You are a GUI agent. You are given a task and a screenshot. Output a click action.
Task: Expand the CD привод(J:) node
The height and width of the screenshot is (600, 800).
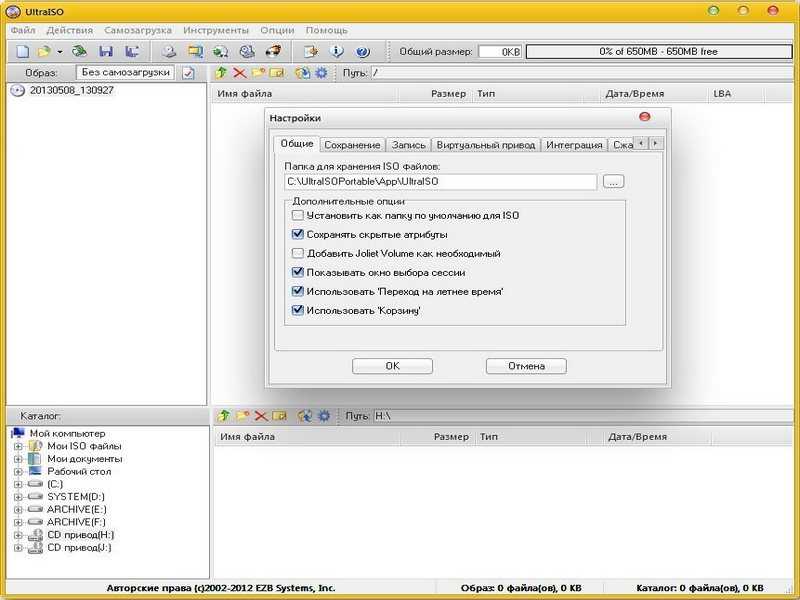tap(18, 548)
